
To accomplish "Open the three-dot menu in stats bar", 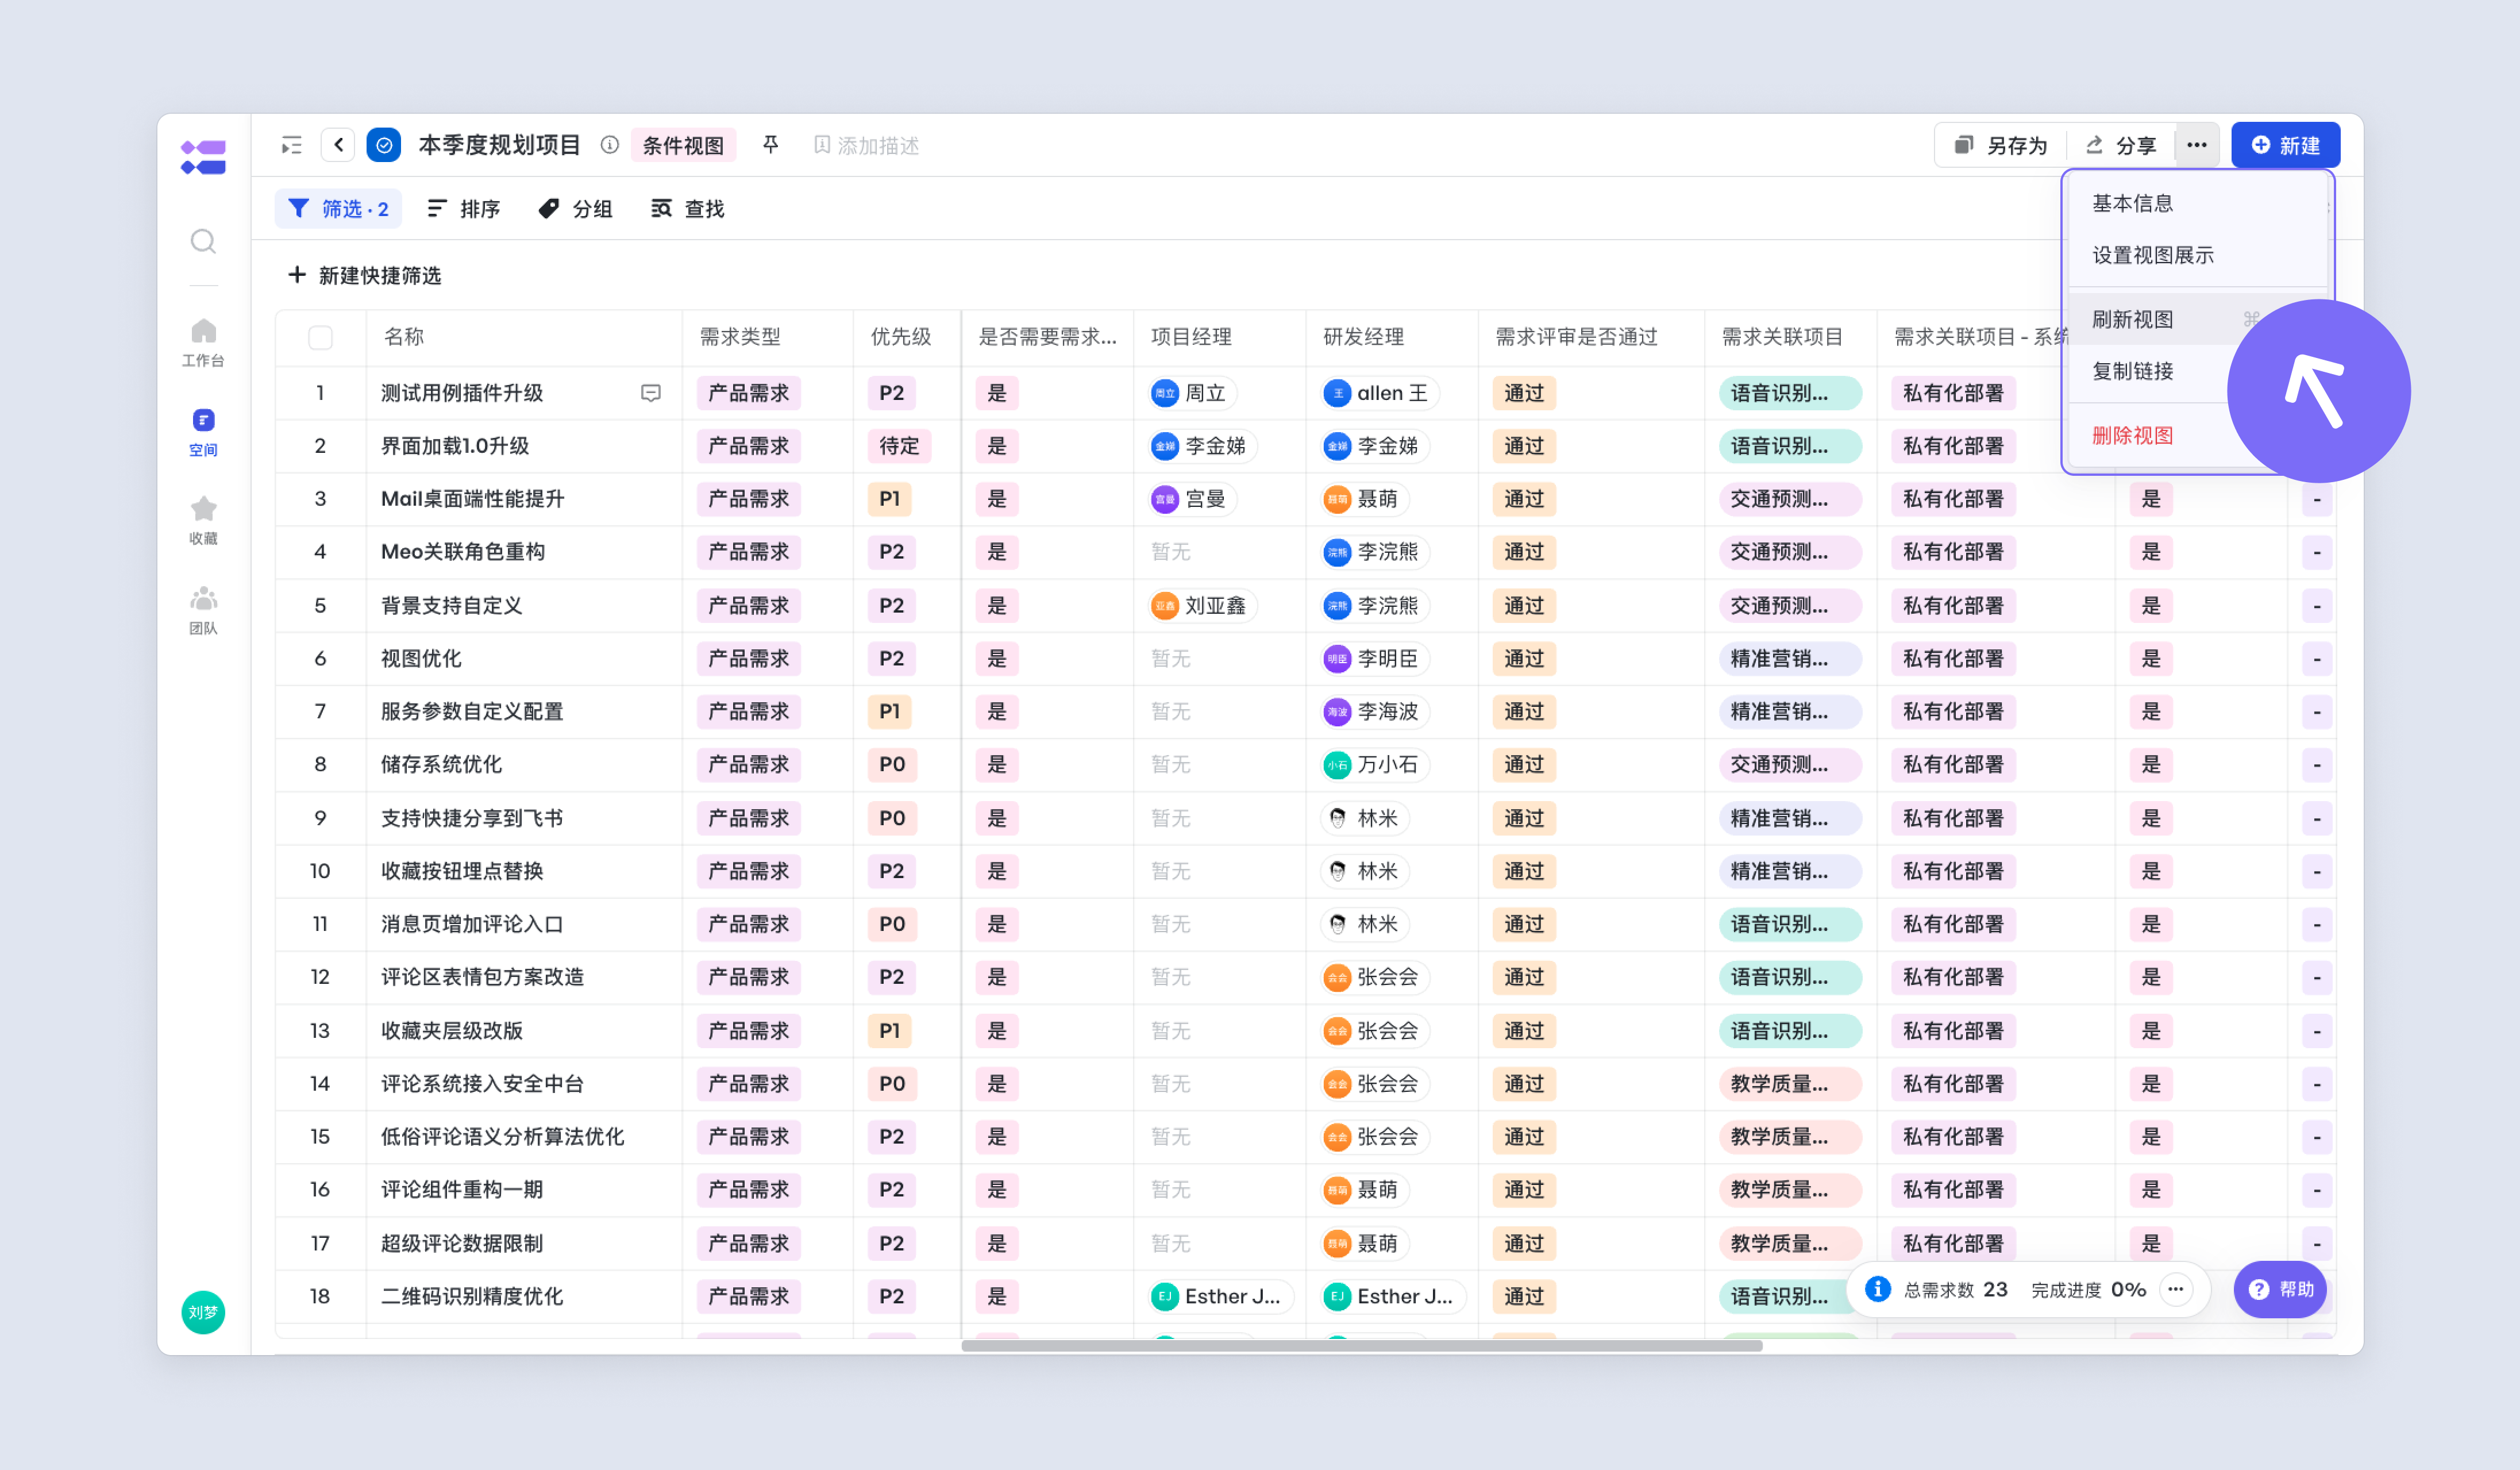I will point(2175,1289).
